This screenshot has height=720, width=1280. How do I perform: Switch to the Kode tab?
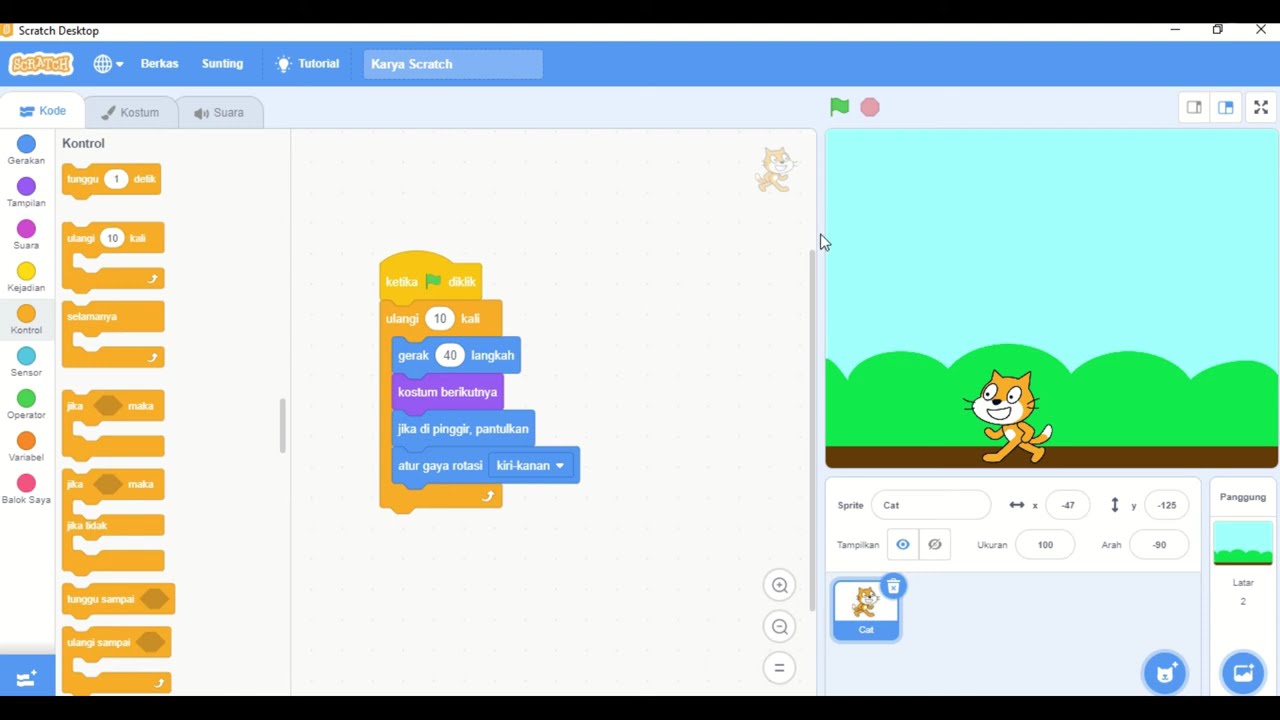coord(42,111)
